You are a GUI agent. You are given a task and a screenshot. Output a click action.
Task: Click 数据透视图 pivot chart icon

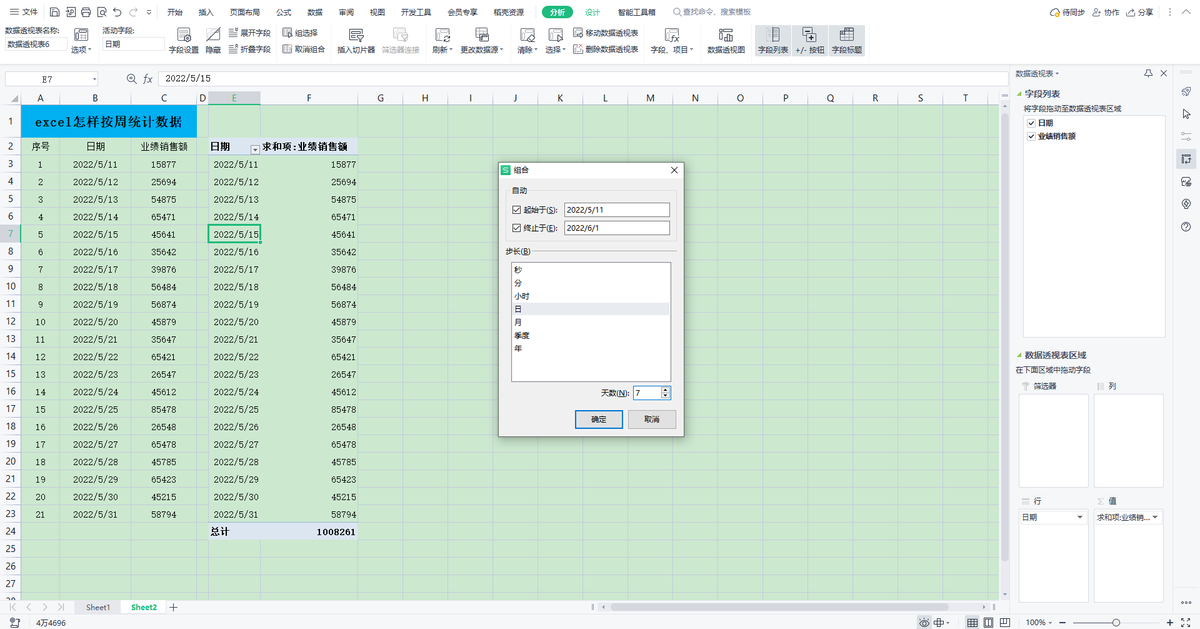(x=726, y=40)
